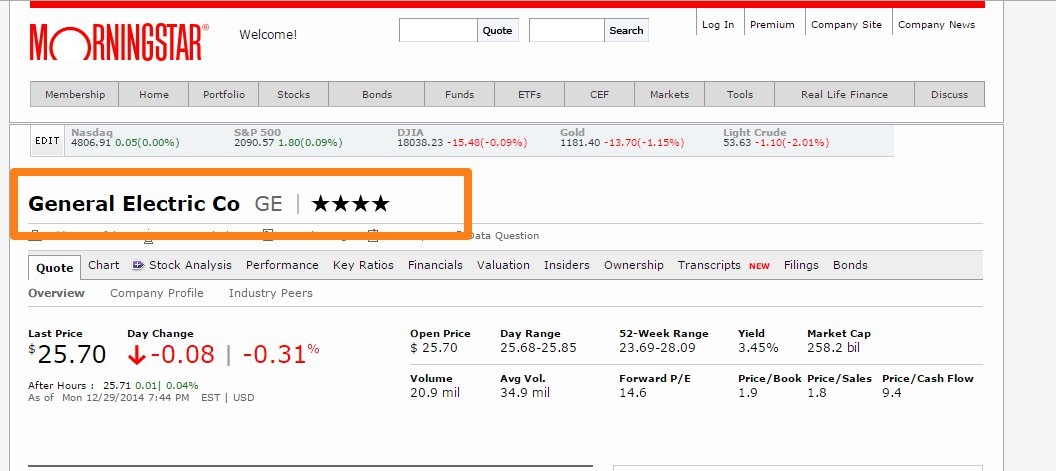Click the -0.31% day change value
This screenshot has height=471, width=1056.
[x=281, y=354]
